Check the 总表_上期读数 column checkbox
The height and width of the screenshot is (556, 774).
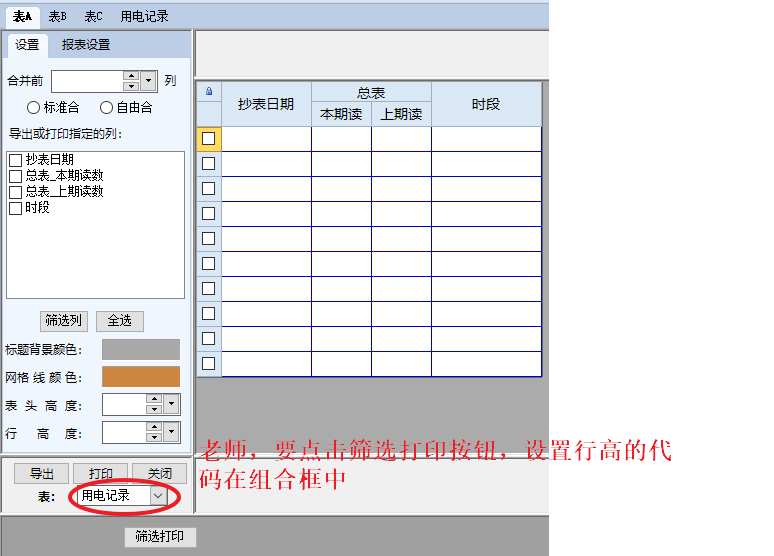point(15,192)
